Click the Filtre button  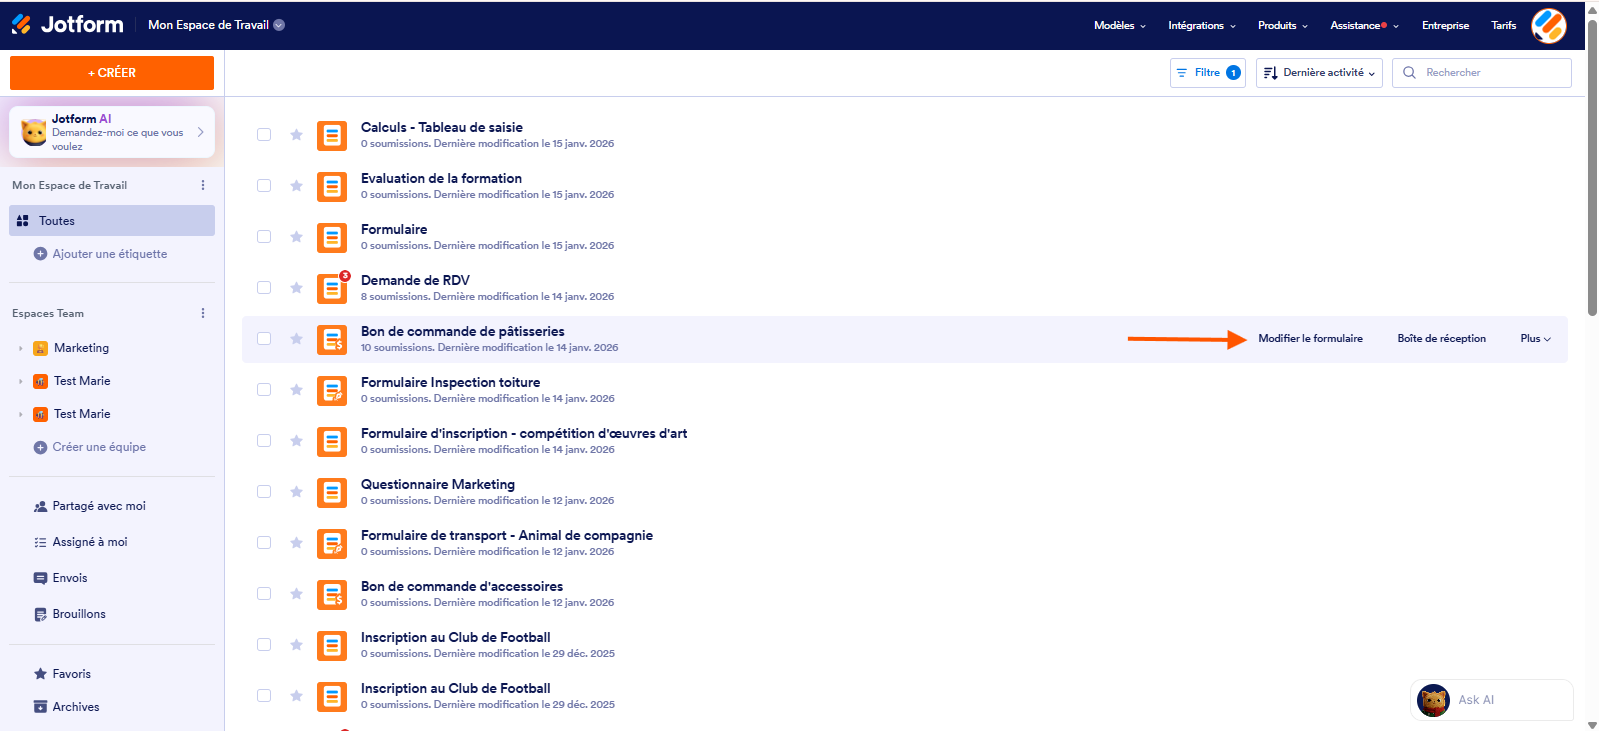(x=1207, y=73)
